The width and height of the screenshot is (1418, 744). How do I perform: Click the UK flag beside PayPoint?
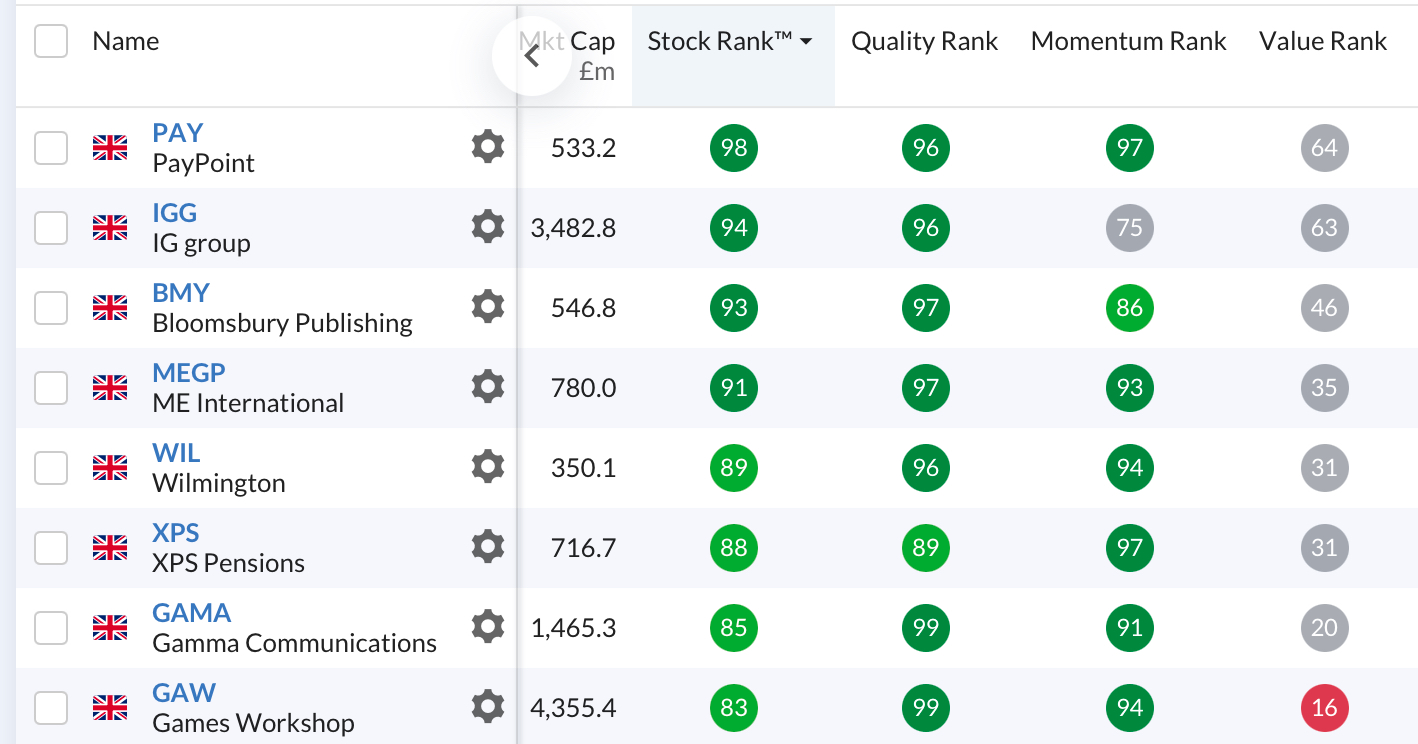pos(110,148)
